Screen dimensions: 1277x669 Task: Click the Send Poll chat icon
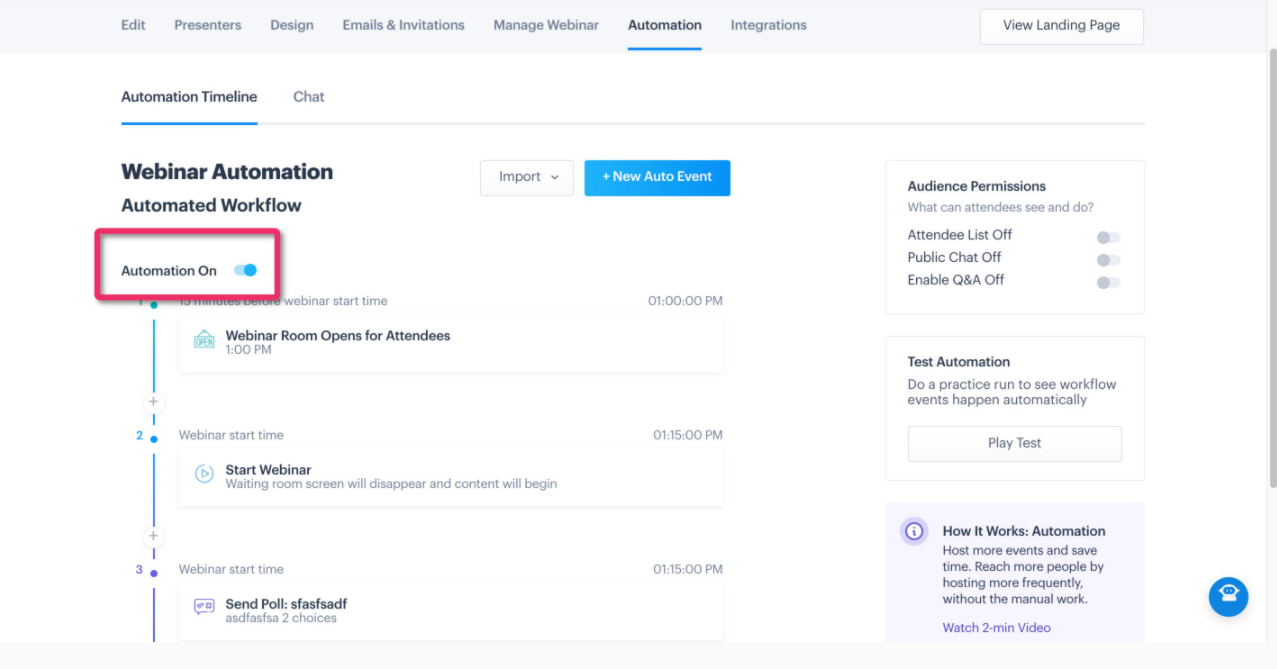[204, 607]
